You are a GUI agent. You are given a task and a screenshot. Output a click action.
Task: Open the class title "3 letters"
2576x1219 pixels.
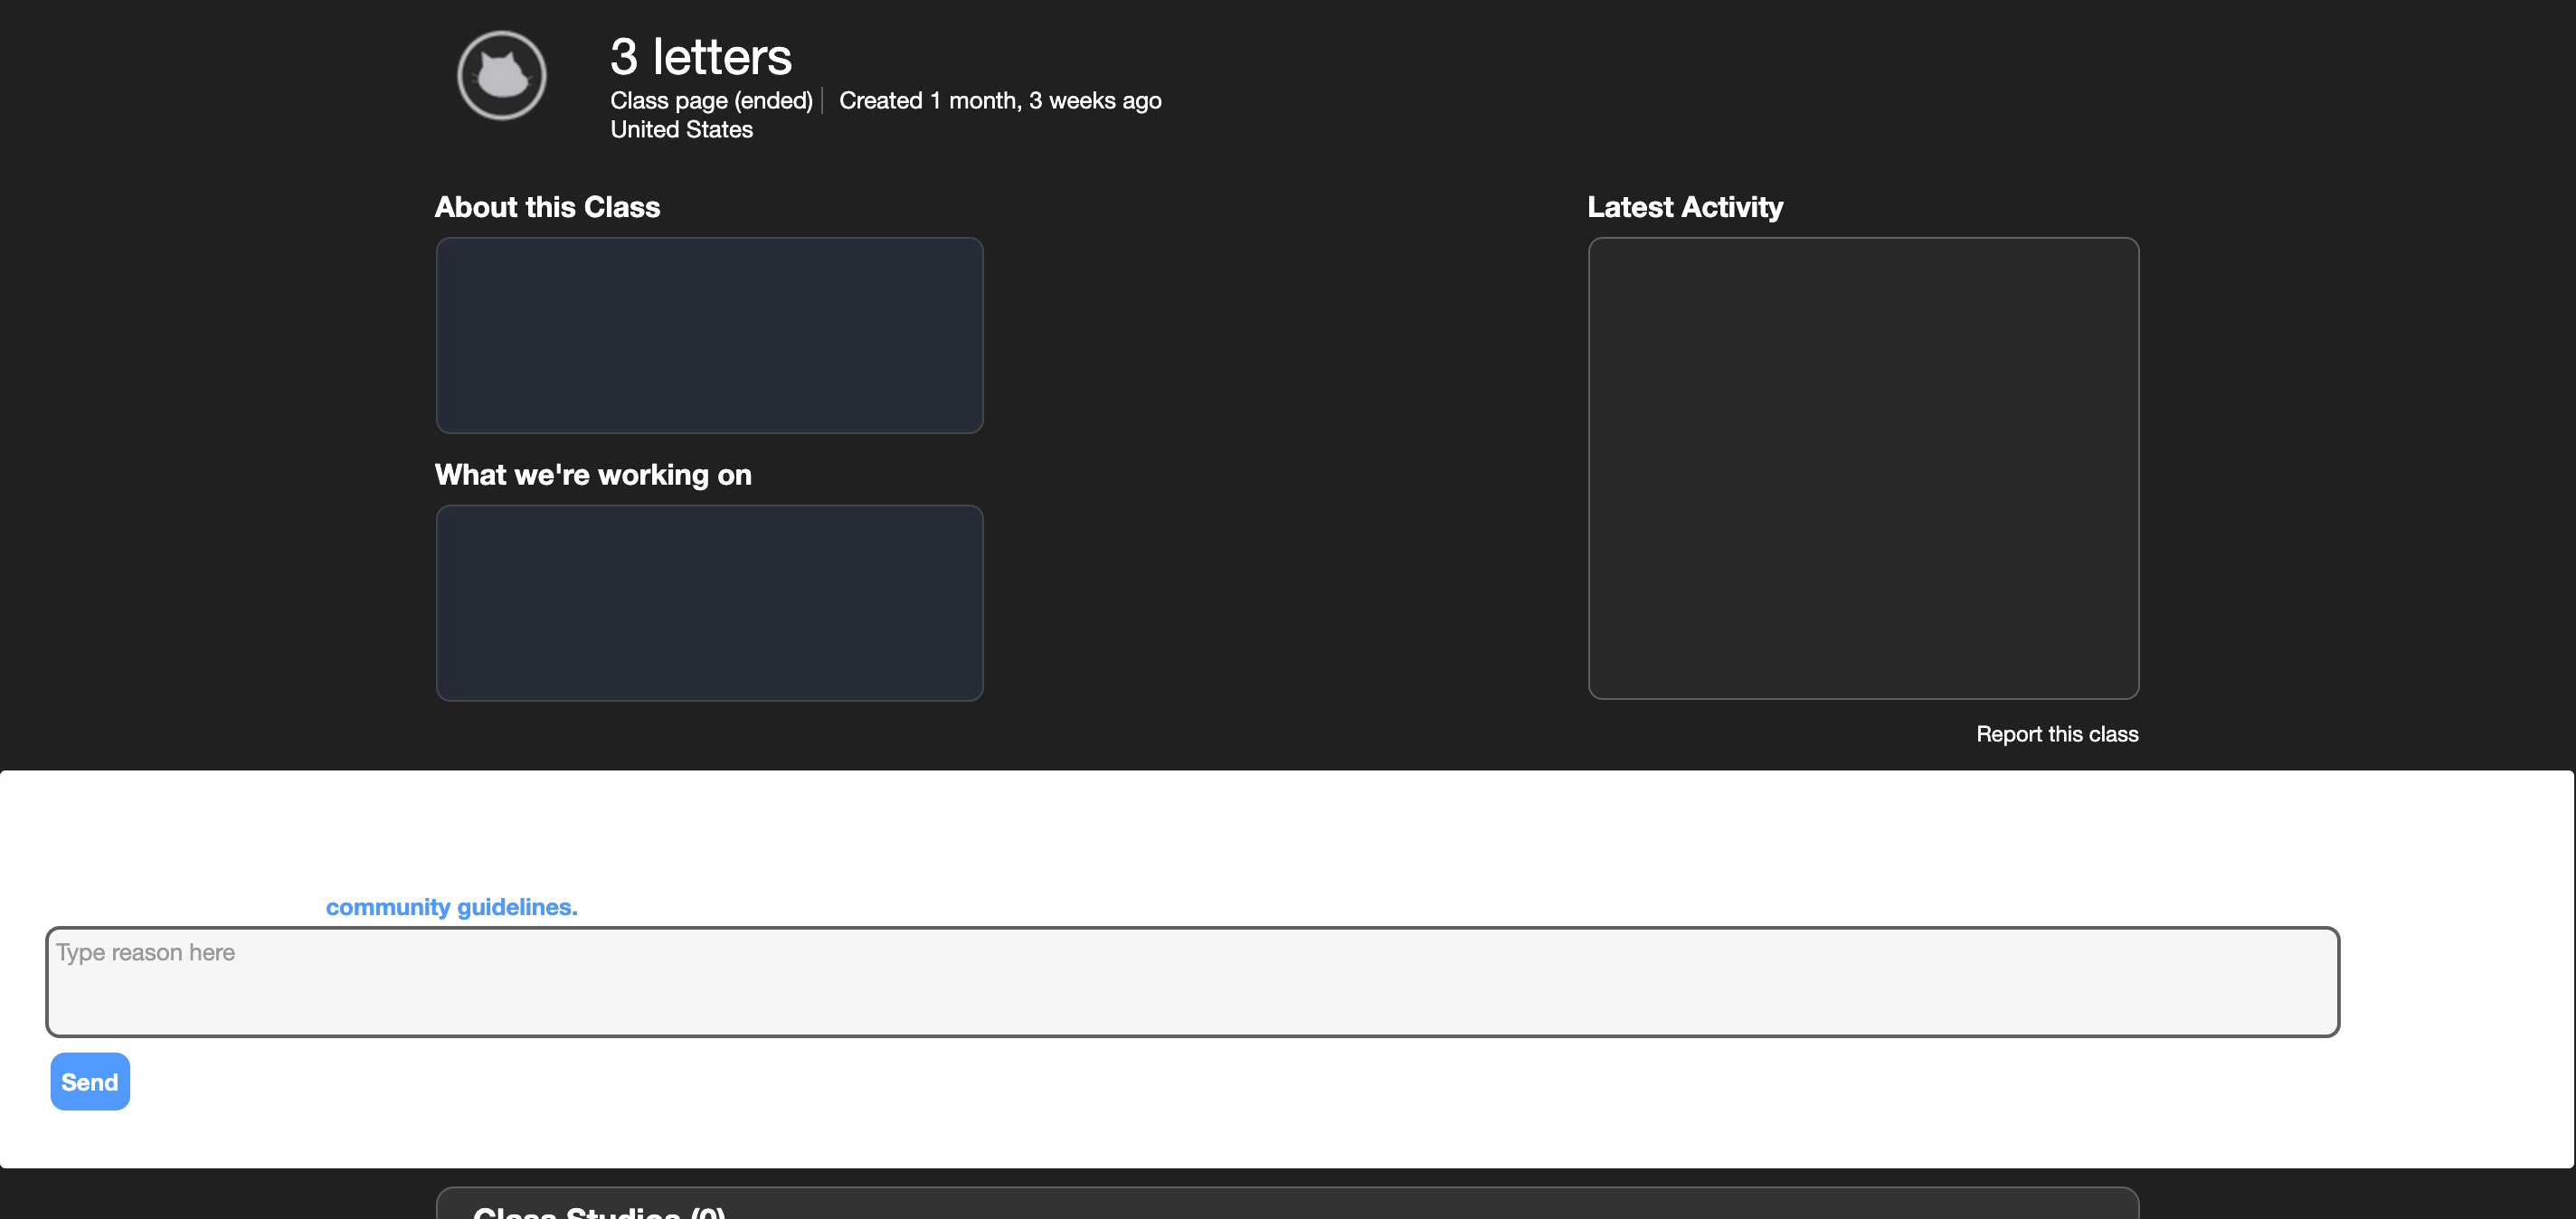(x=700, y=56)
